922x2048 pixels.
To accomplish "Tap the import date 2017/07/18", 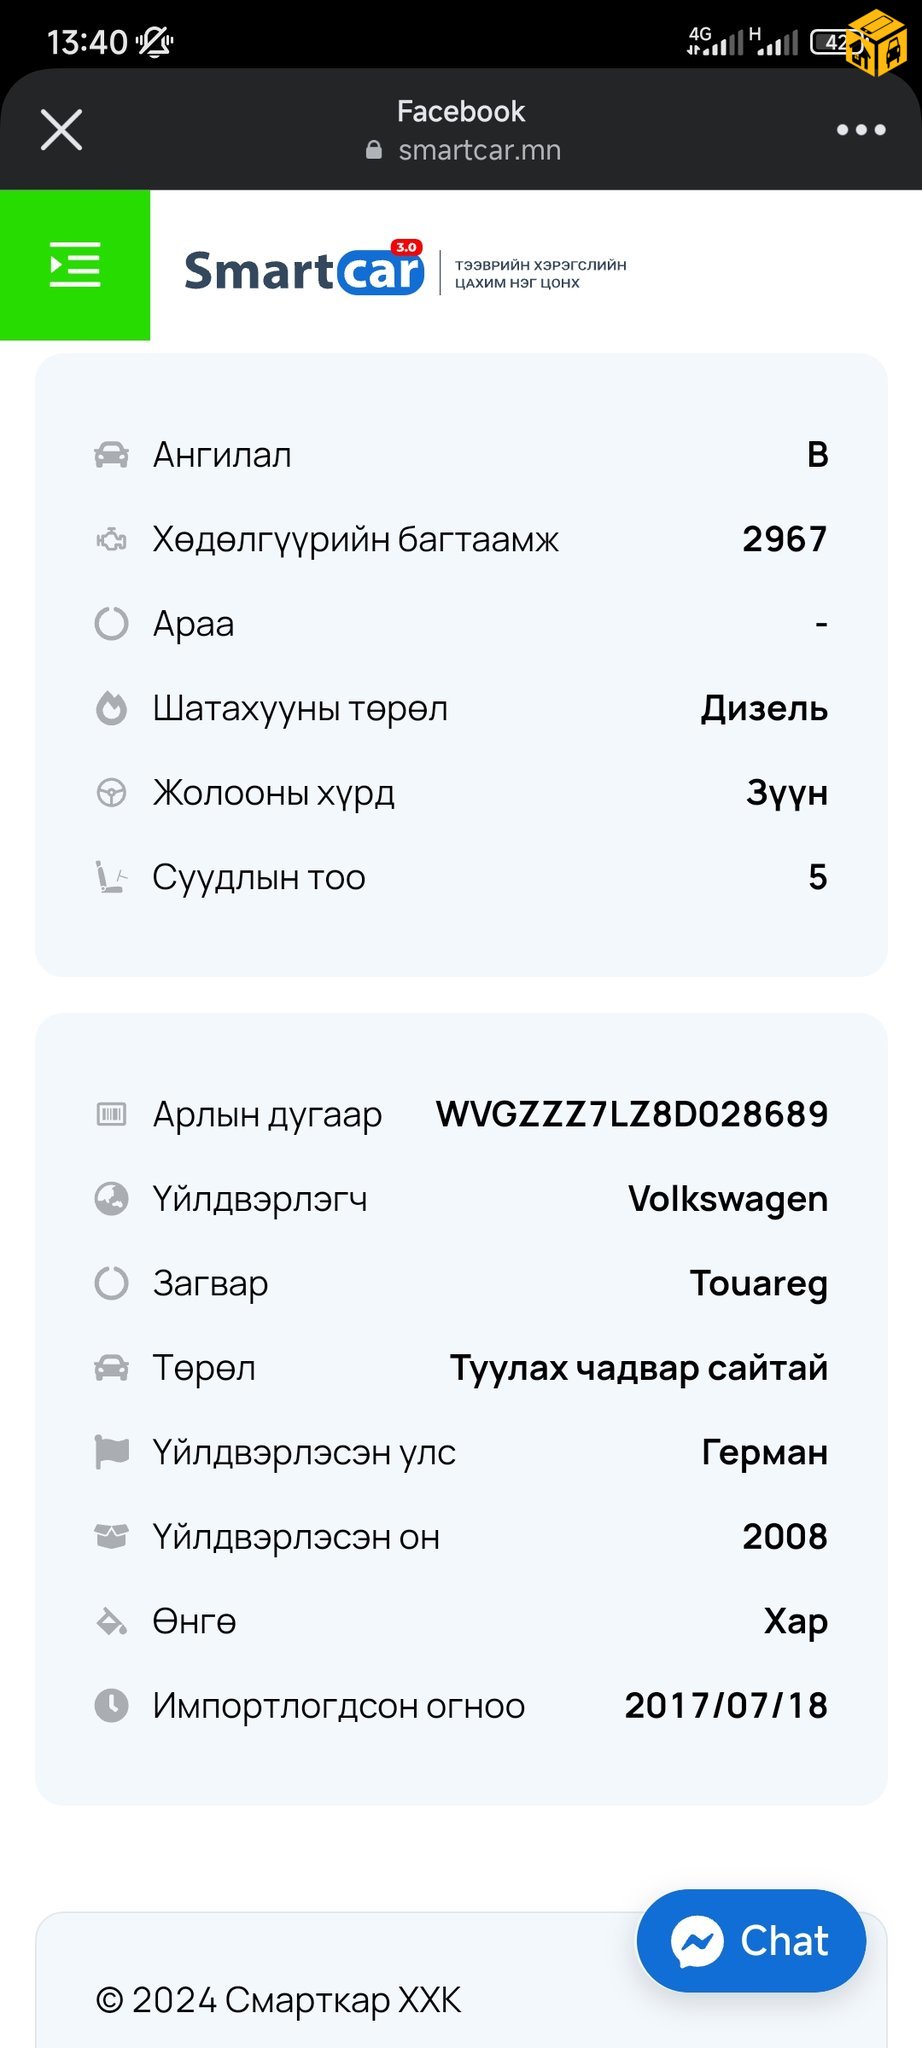I will click(x=726, y=1705).
